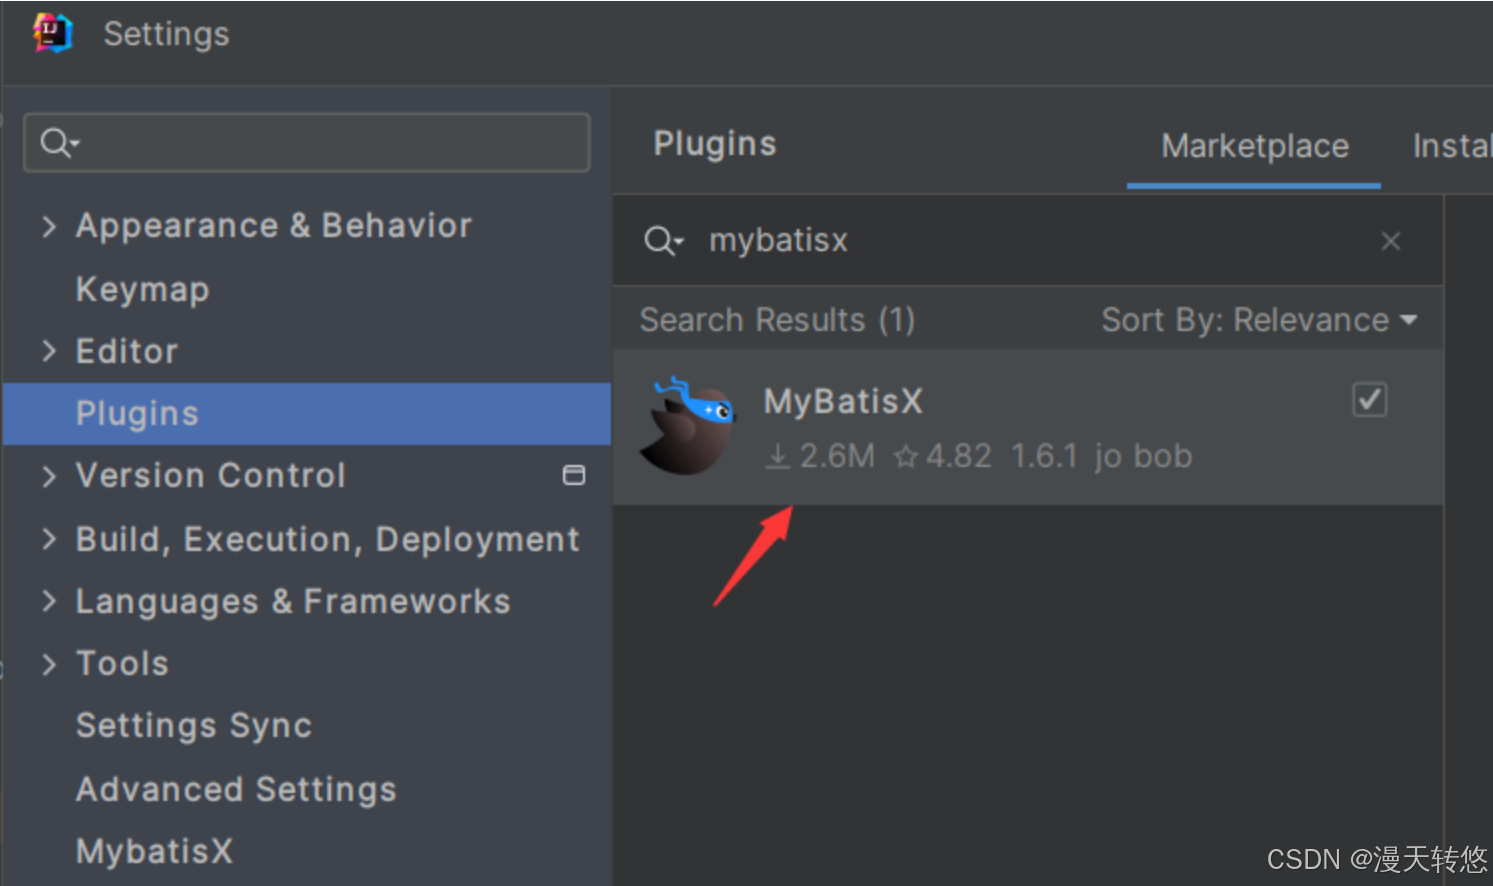Switch to the Marketplace tab
Viewport: 1493px width, 886px height.
click(x=1254, y=147)
